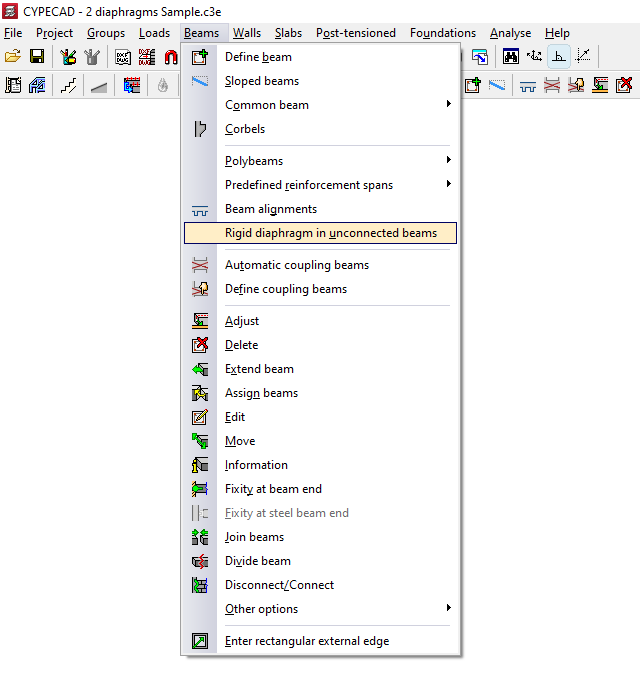The image size is (640, 682).
Task: Click the Open file folder icon in toolbar
Action: pyautogui.click(x=13, y=57)
